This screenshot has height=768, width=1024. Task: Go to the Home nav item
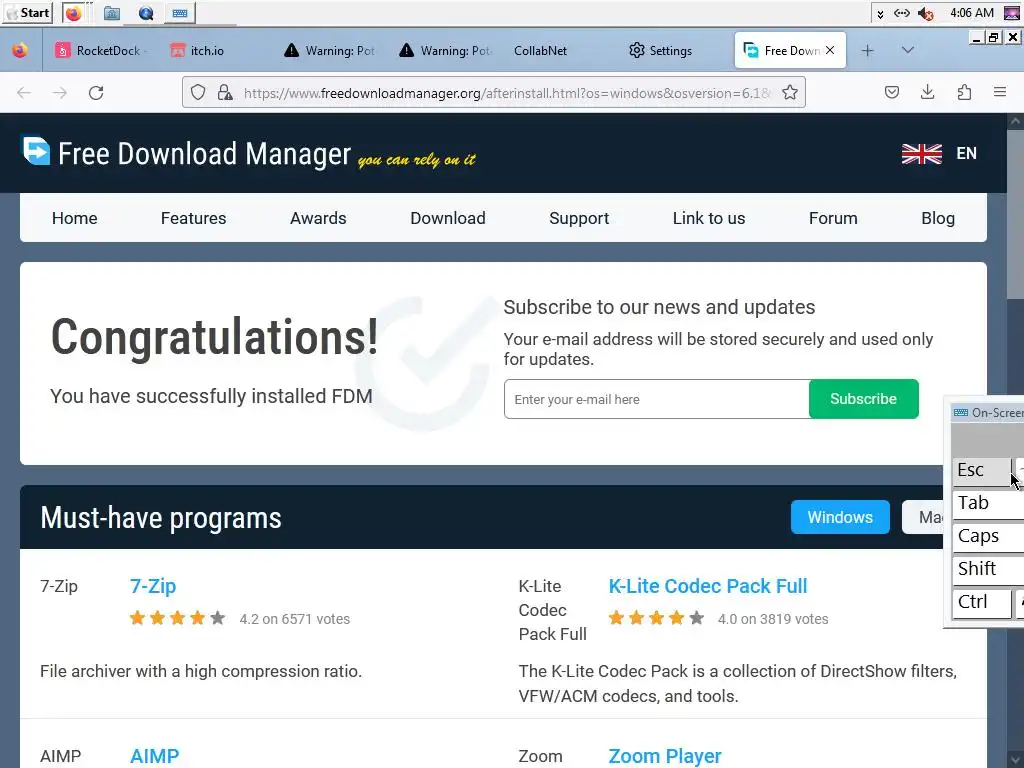tap(74, 218)
